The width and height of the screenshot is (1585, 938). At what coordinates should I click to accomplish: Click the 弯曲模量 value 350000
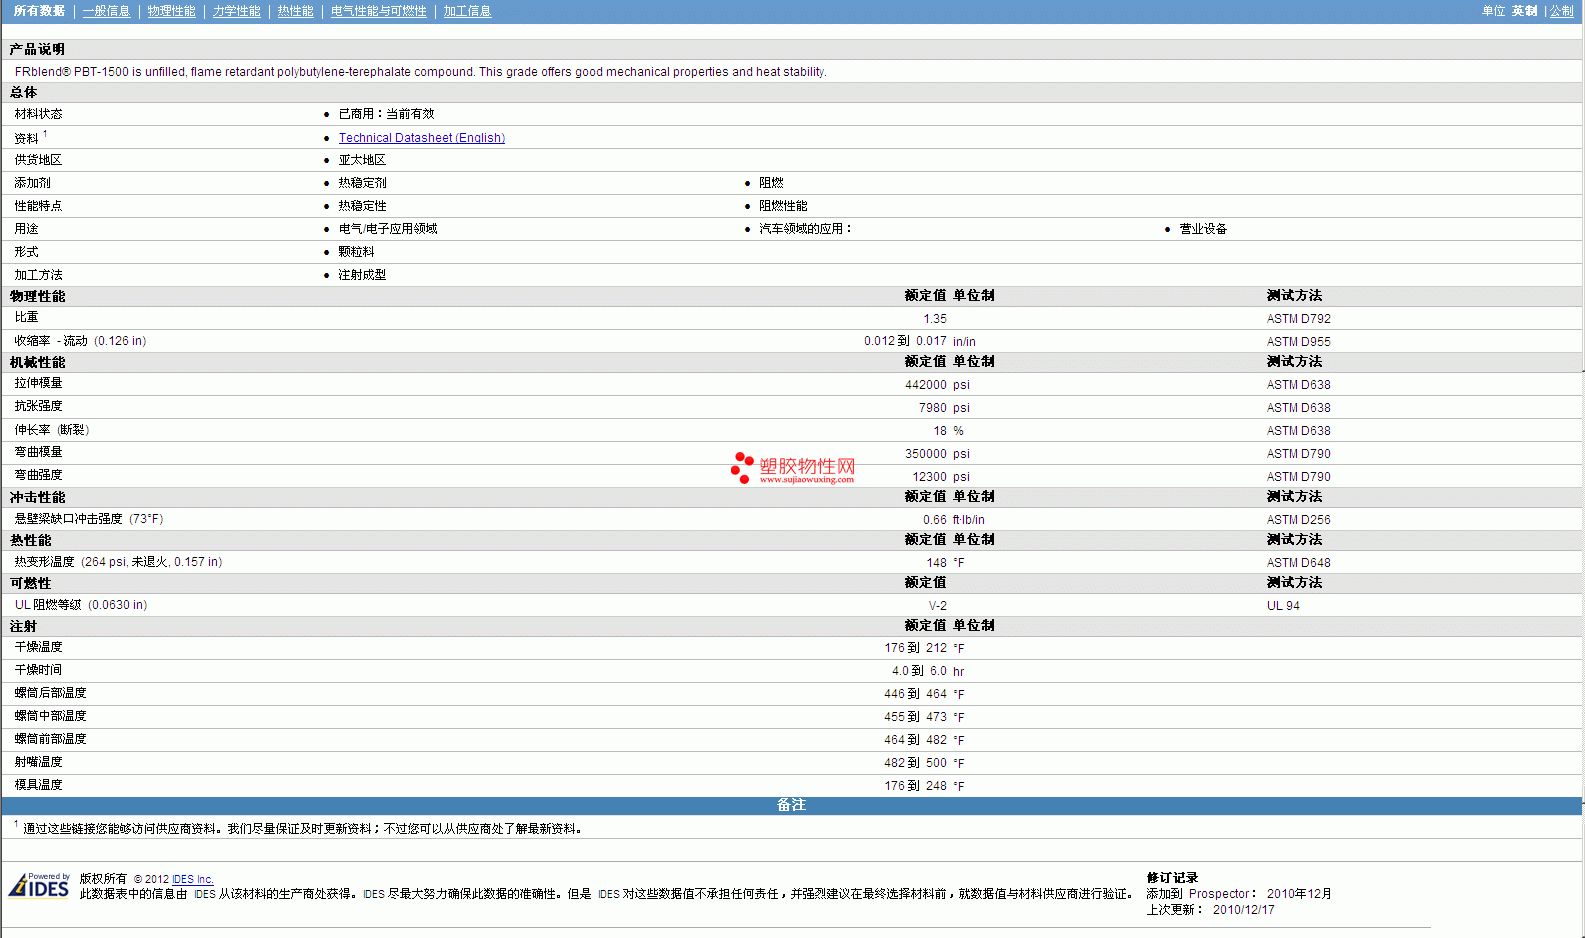[x=926, y=454]
